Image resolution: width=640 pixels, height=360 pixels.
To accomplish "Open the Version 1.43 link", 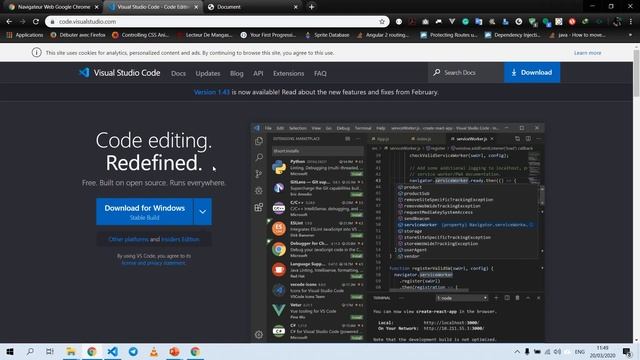I will (x=211, y=92).
